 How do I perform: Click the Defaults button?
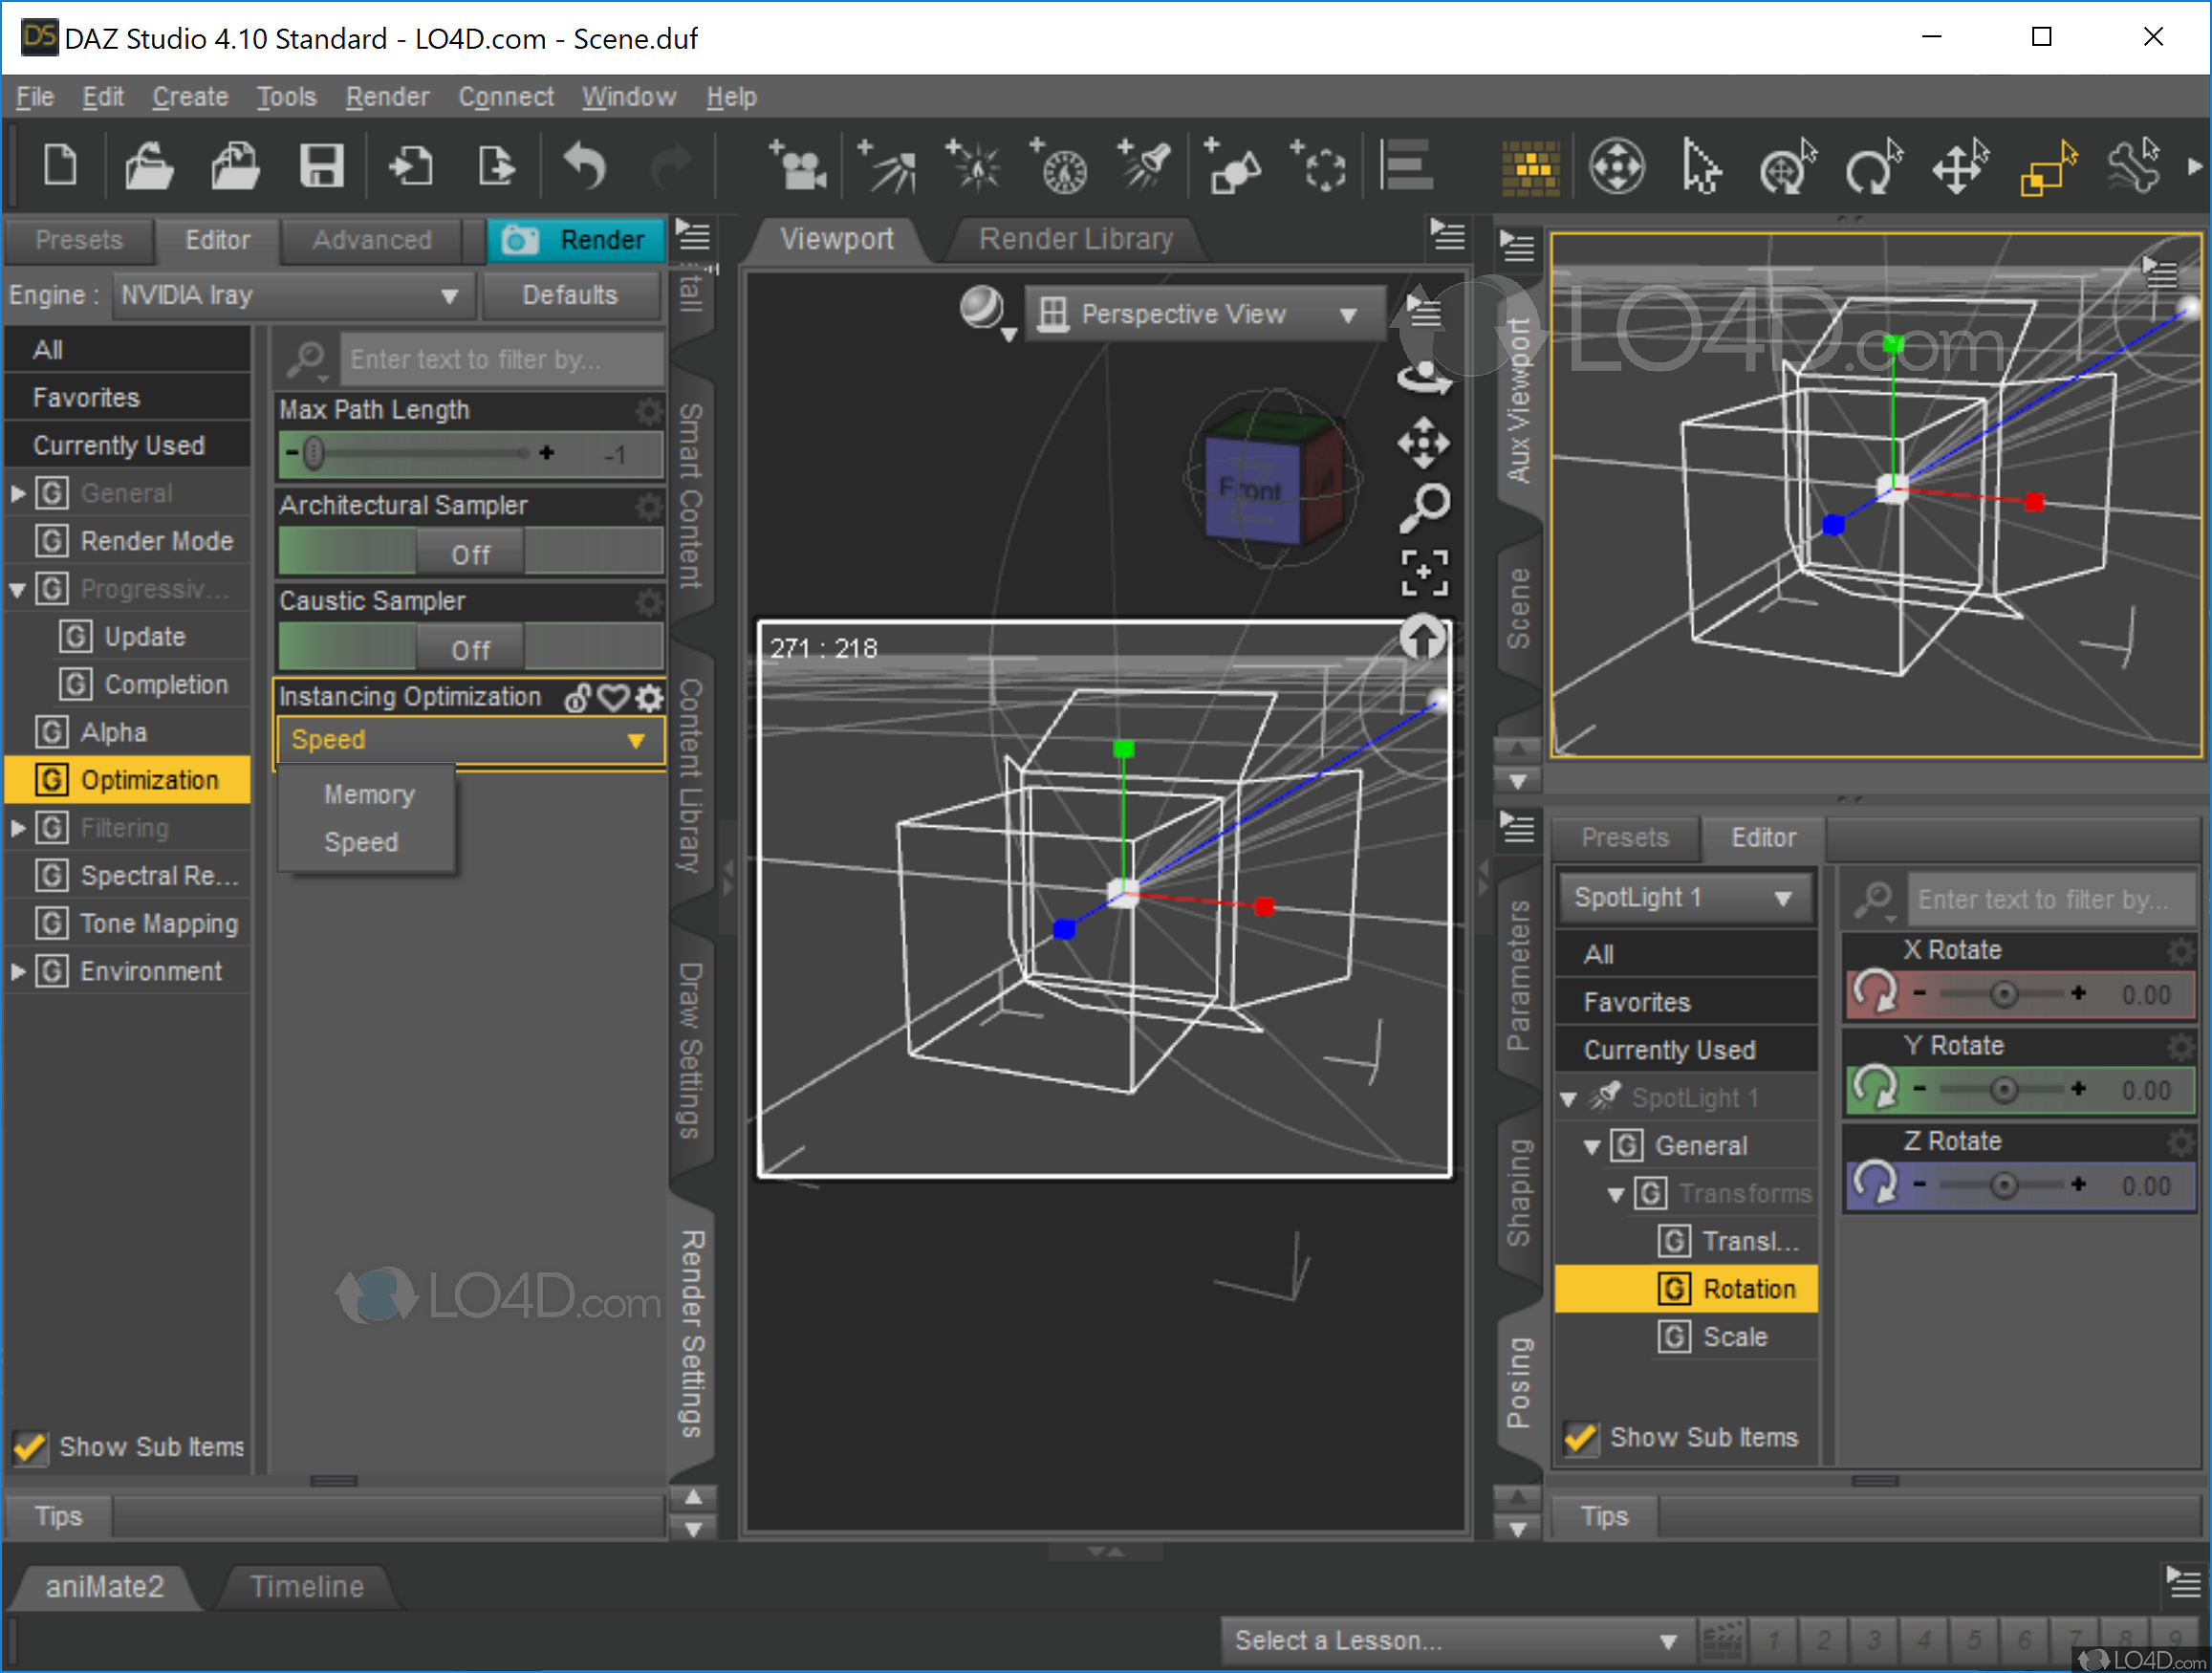(571, 295)
